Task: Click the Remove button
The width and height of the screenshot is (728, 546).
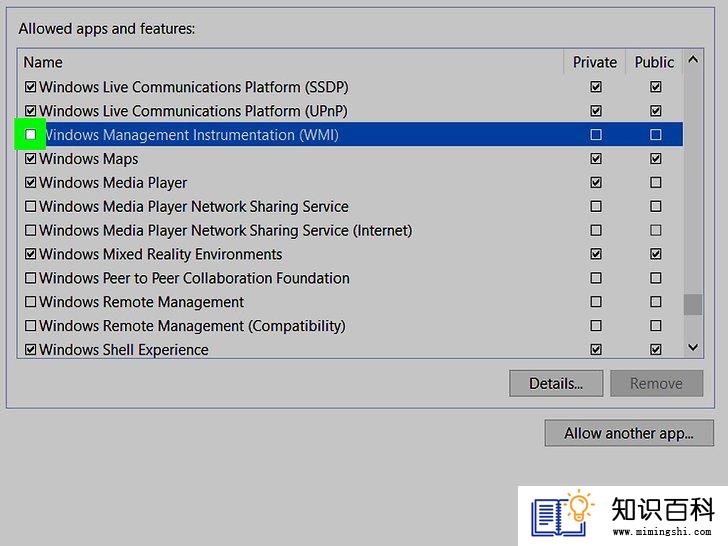Action: point(656,384)
